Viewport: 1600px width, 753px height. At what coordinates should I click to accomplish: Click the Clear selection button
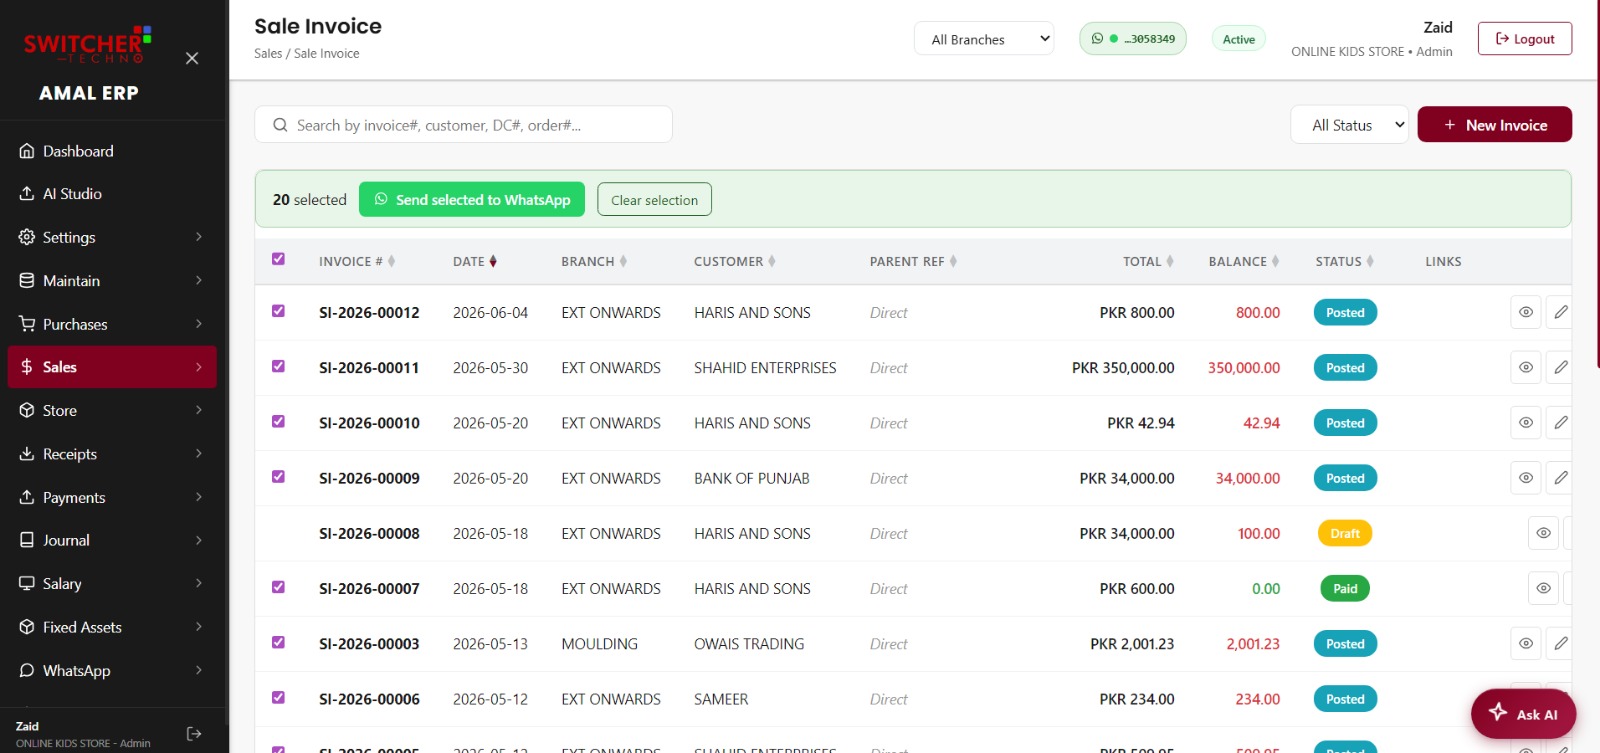(x=654, y=199)
